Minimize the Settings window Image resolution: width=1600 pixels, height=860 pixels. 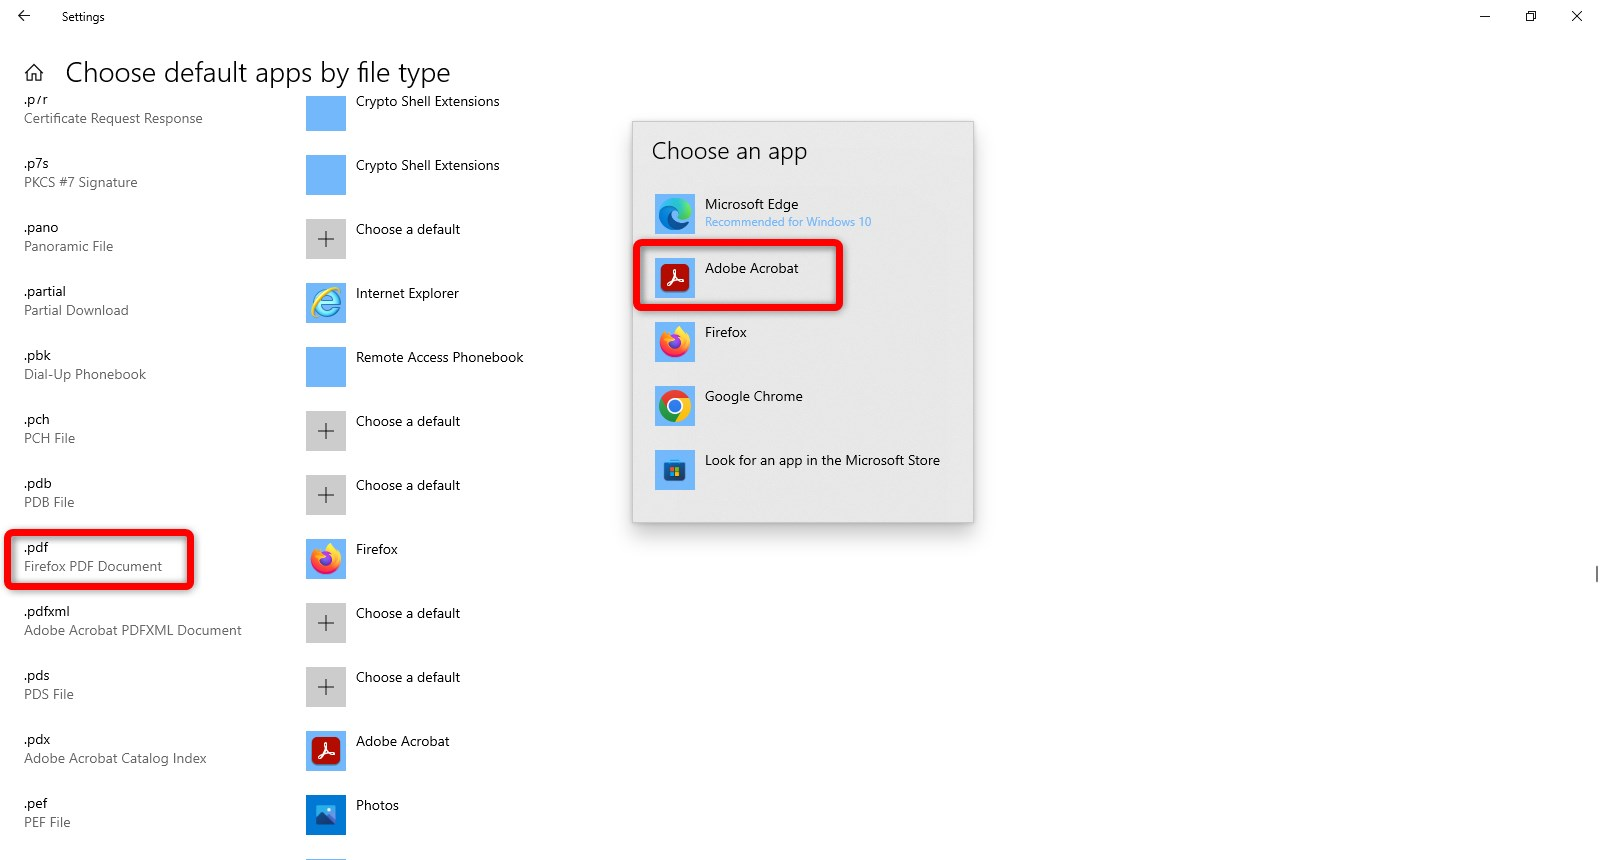click(x=1485, y=16)
